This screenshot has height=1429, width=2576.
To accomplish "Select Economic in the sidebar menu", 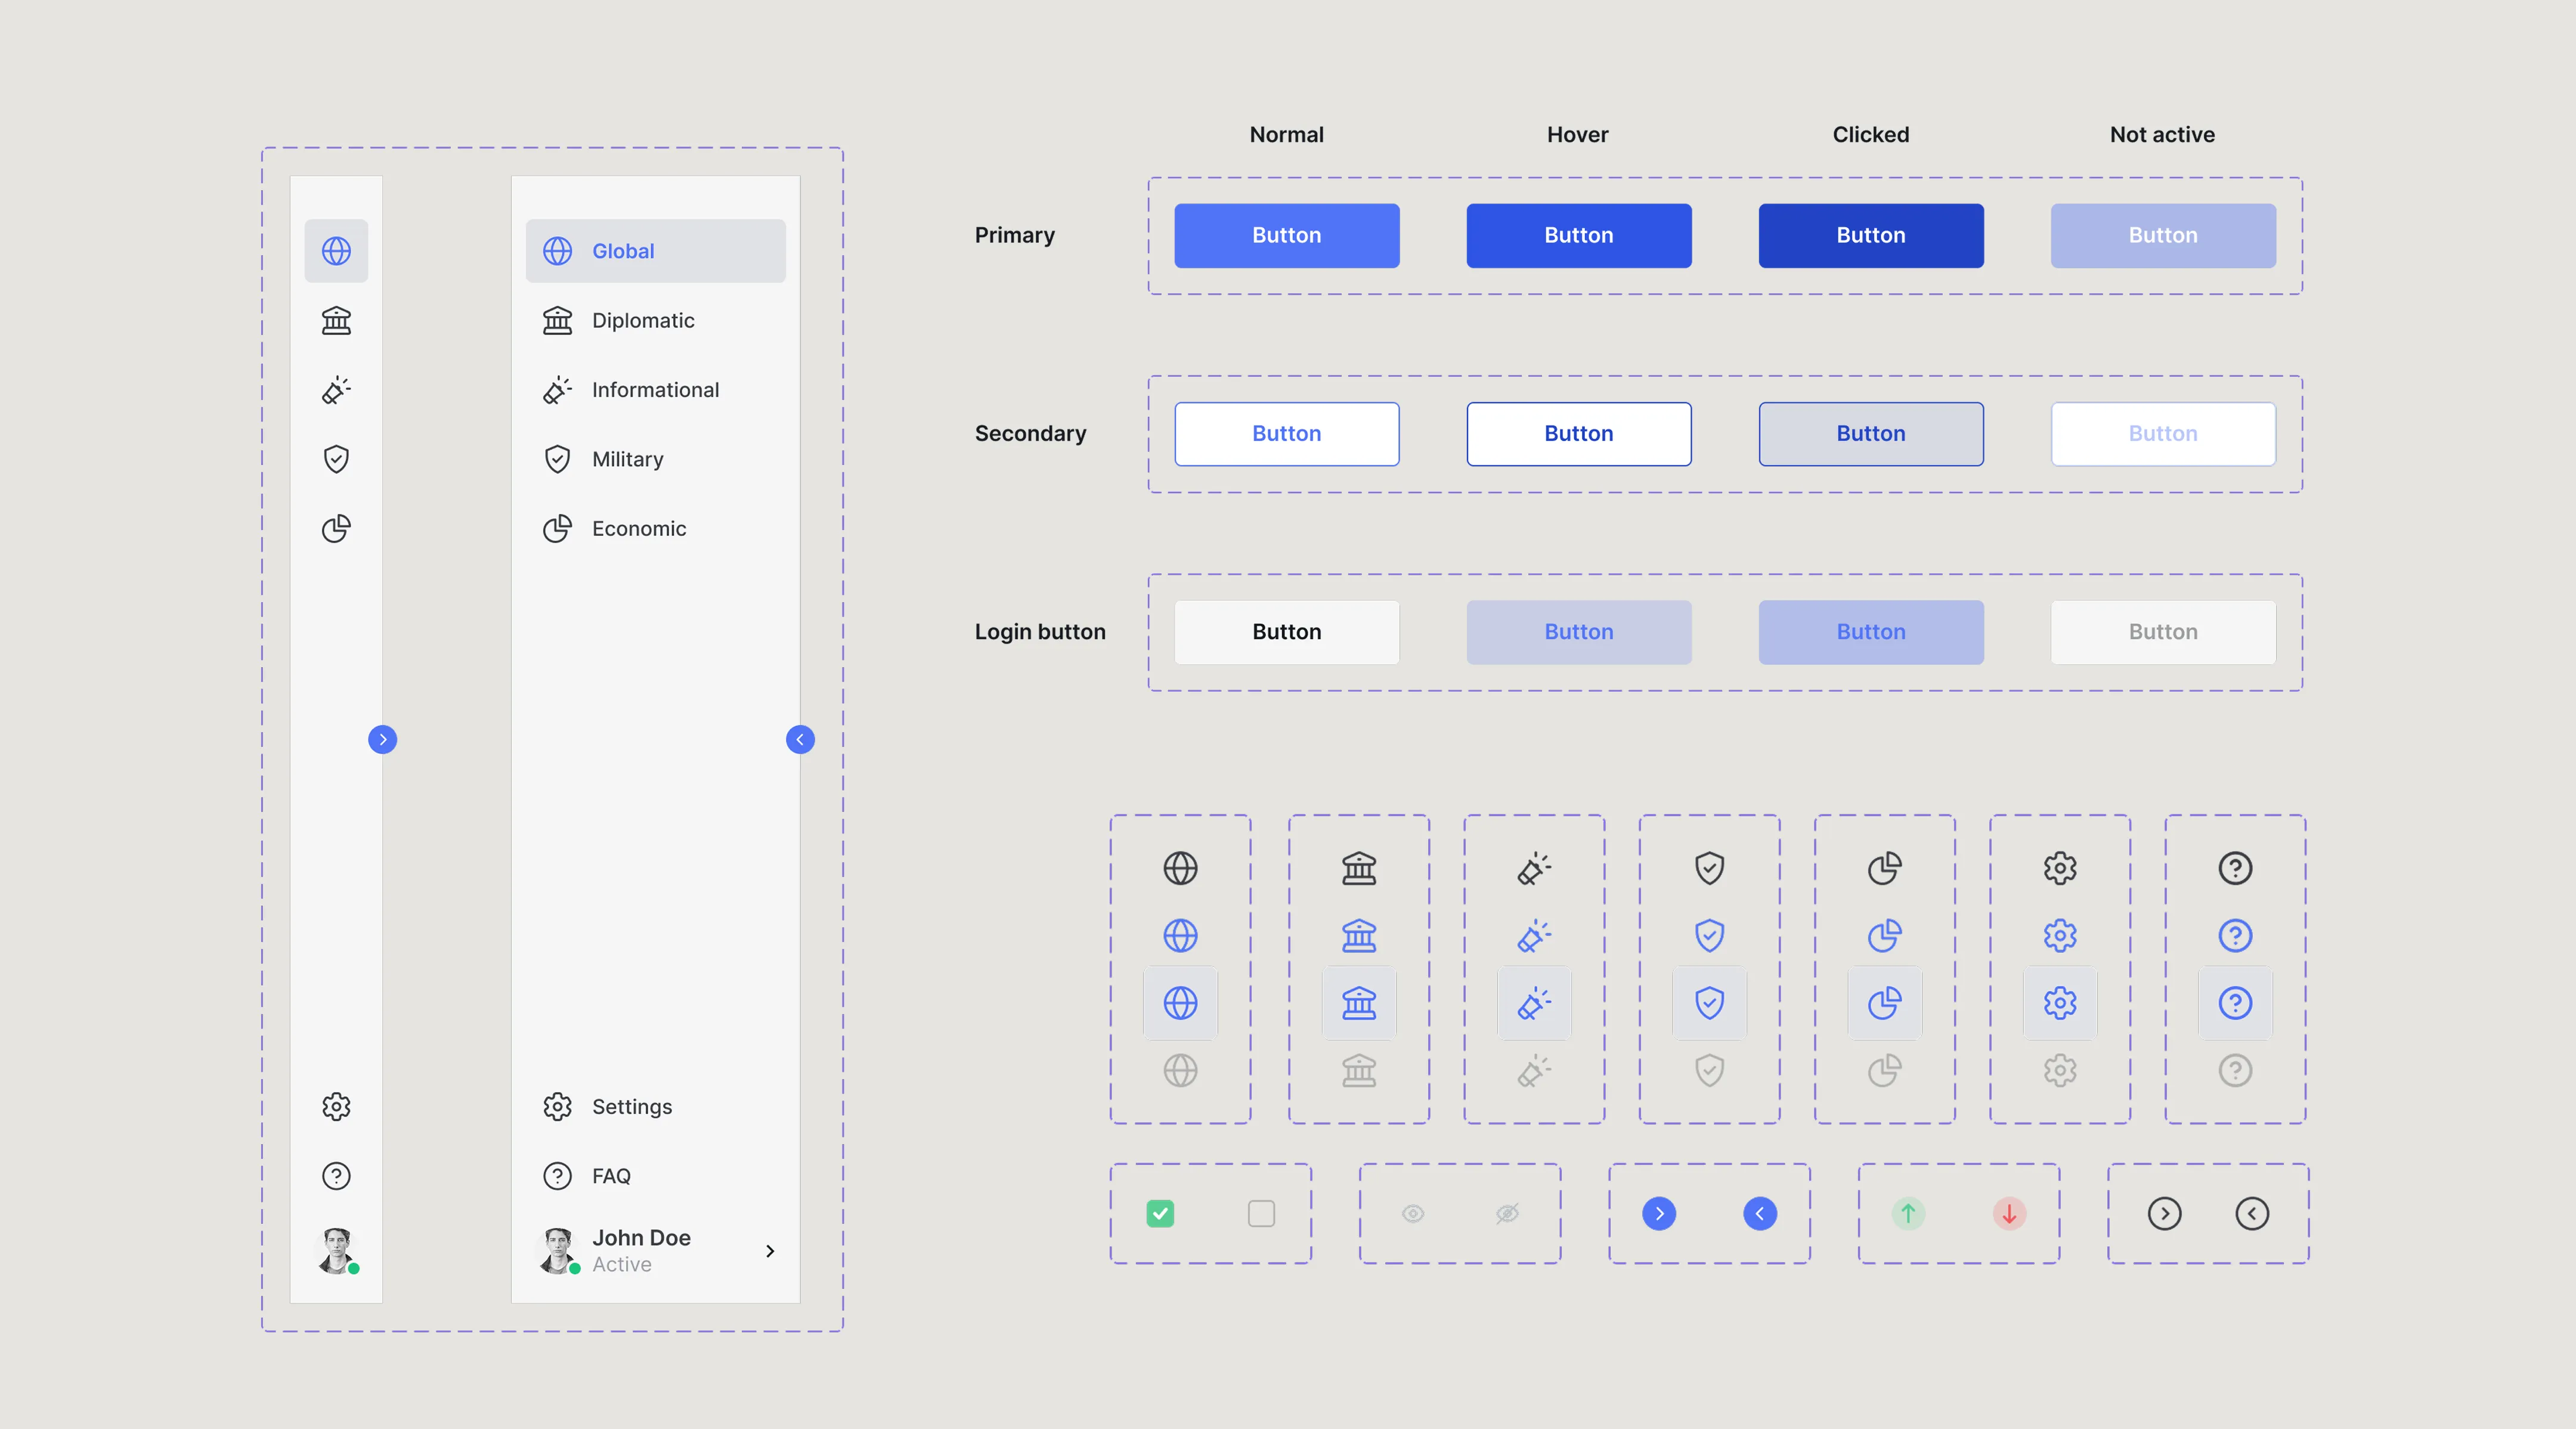I will (x=639, y=528).
